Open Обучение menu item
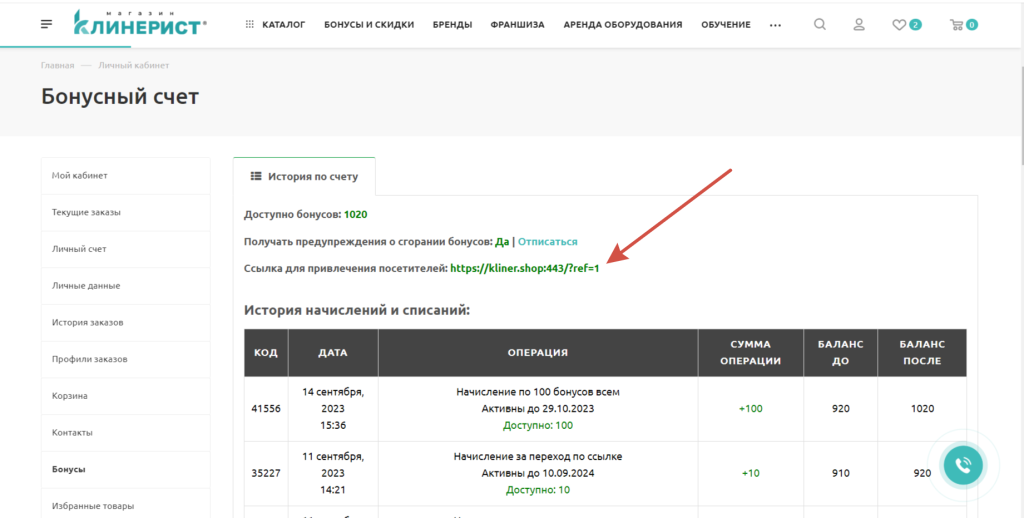 tap(726, 25)
